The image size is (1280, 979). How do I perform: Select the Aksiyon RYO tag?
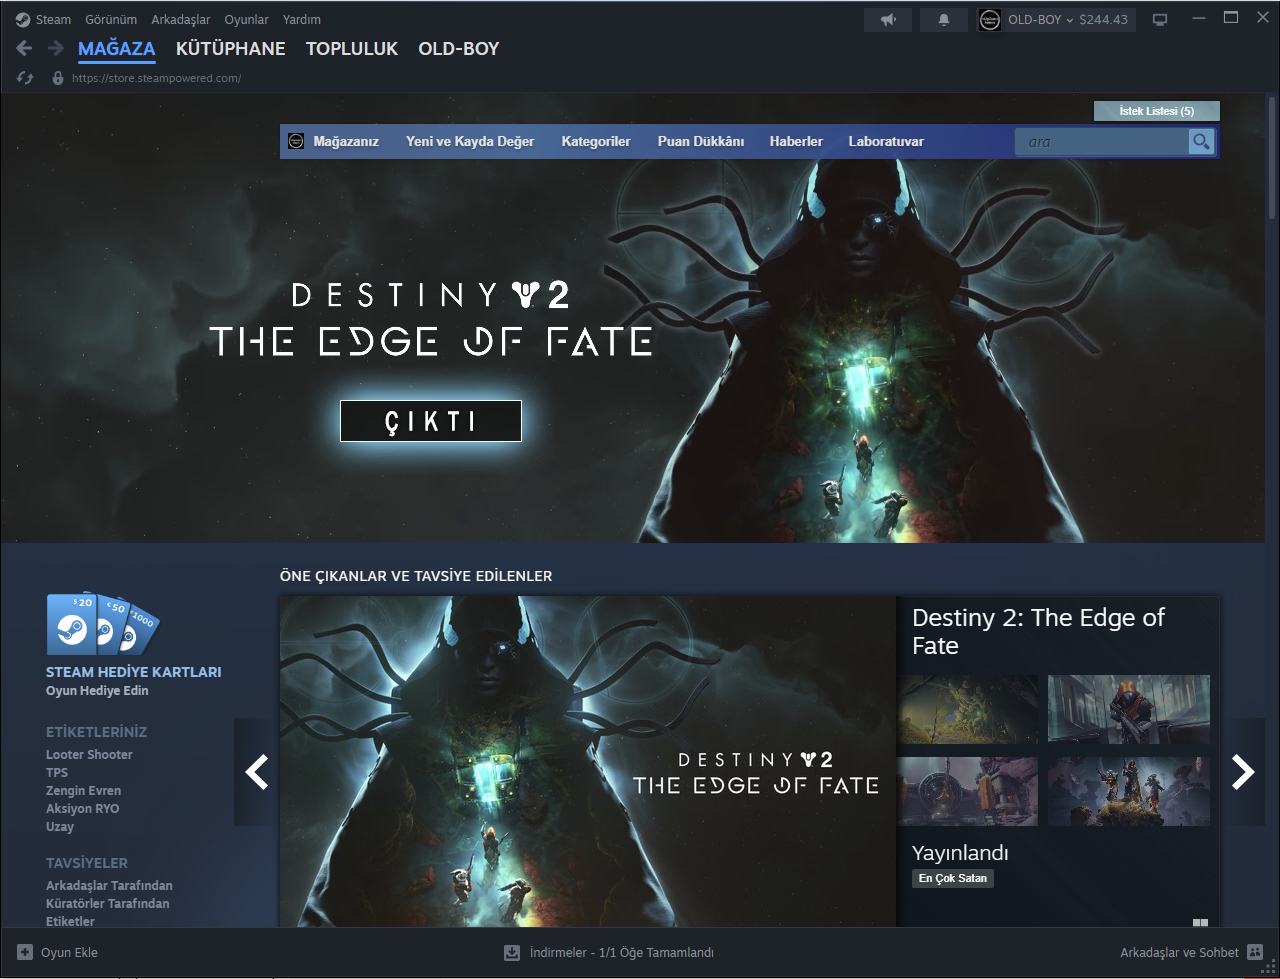coord(82,809)
